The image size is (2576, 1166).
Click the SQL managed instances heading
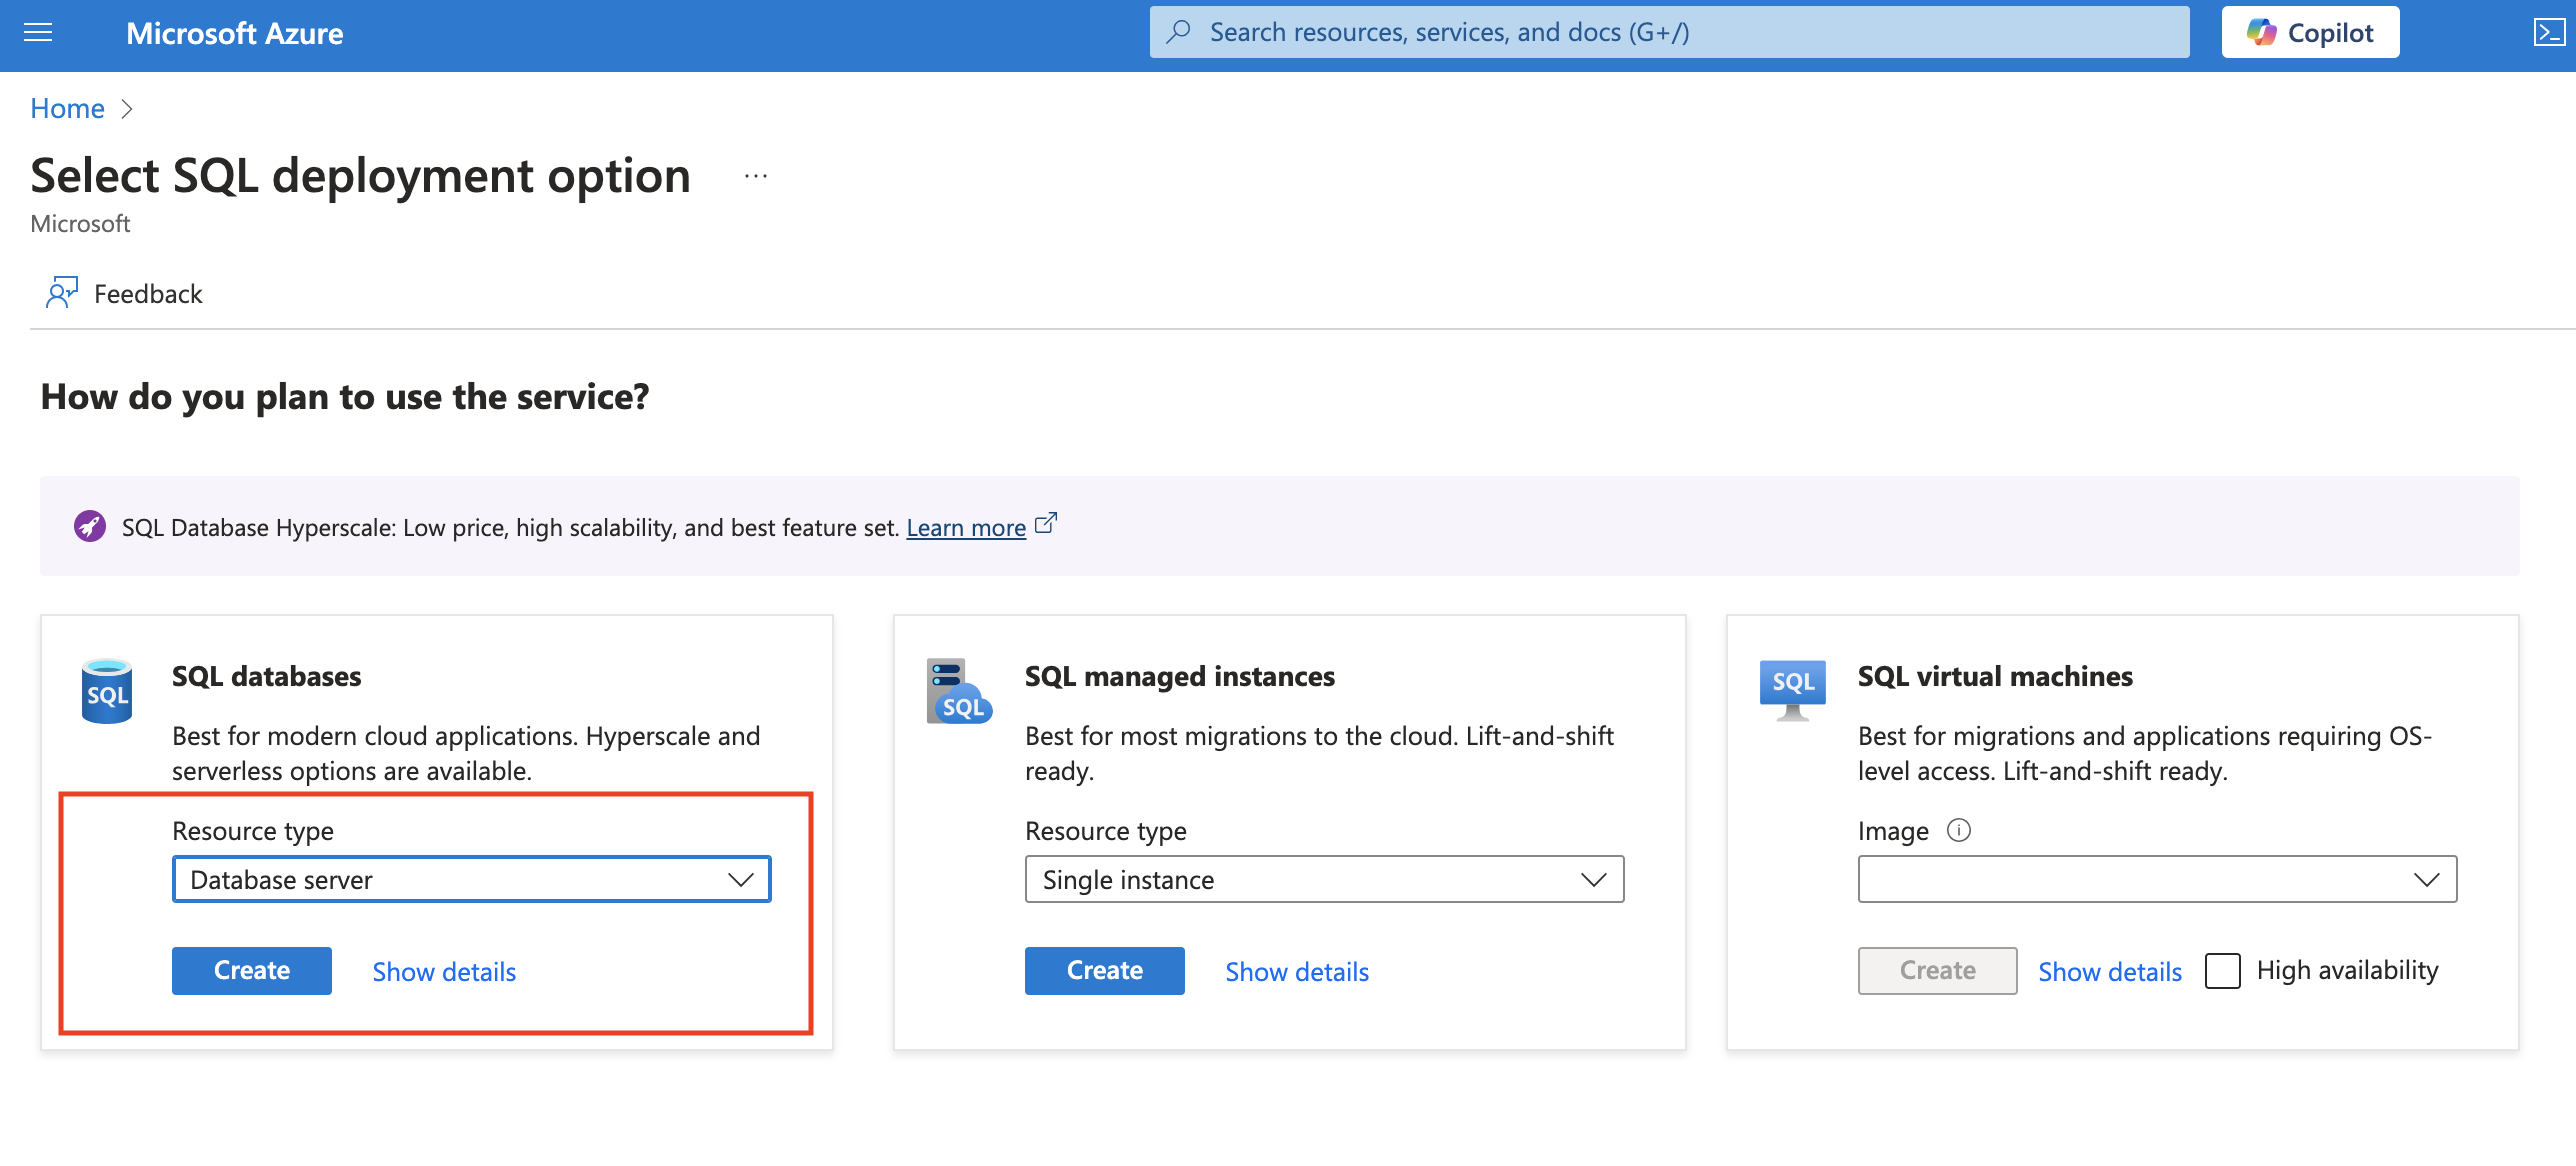pos(1180,676)
